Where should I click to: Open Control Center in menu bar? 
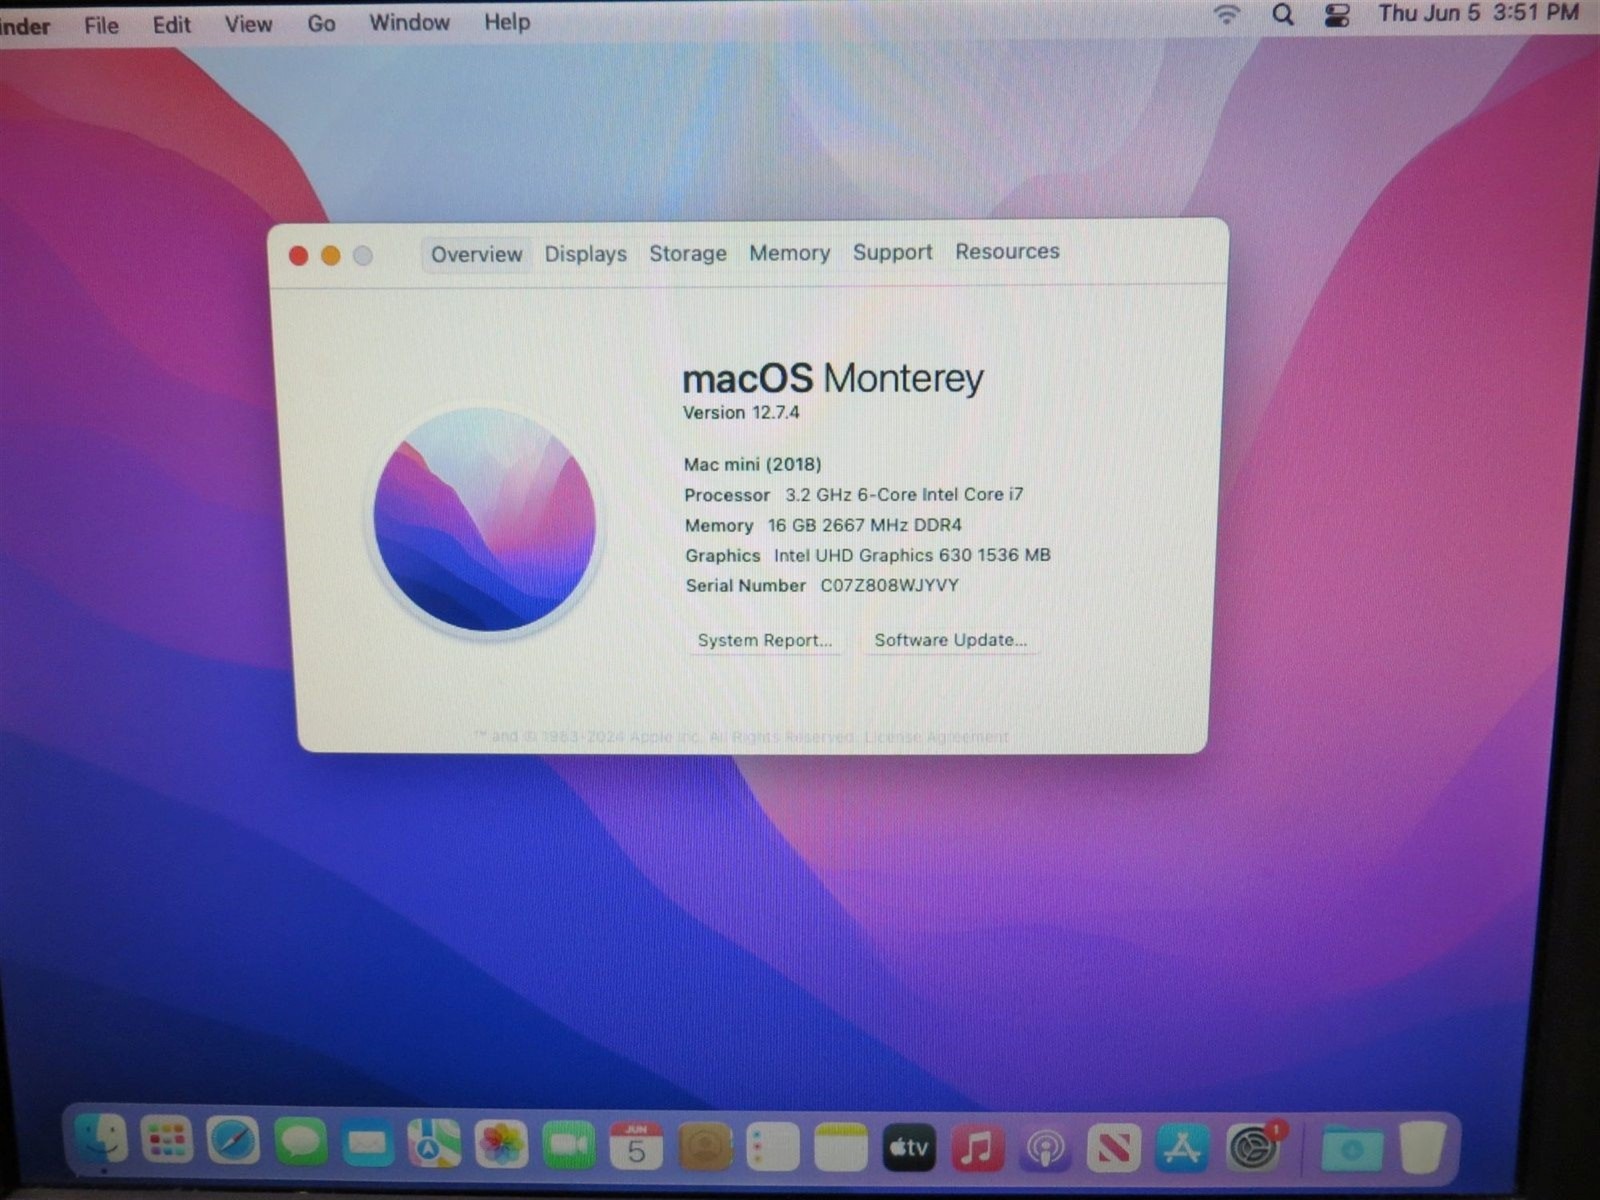click(1337, 15)
